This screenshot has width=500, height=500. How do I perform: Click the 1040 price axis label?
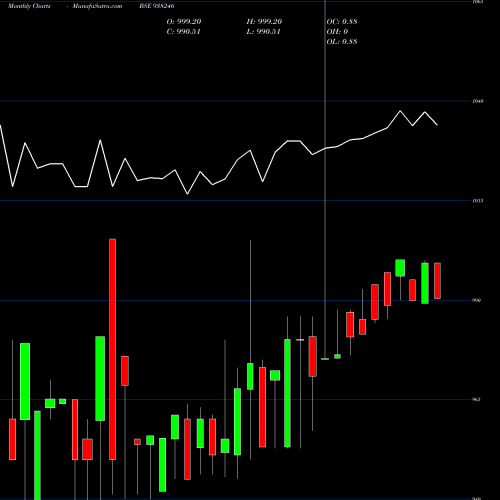pos(478,101)
